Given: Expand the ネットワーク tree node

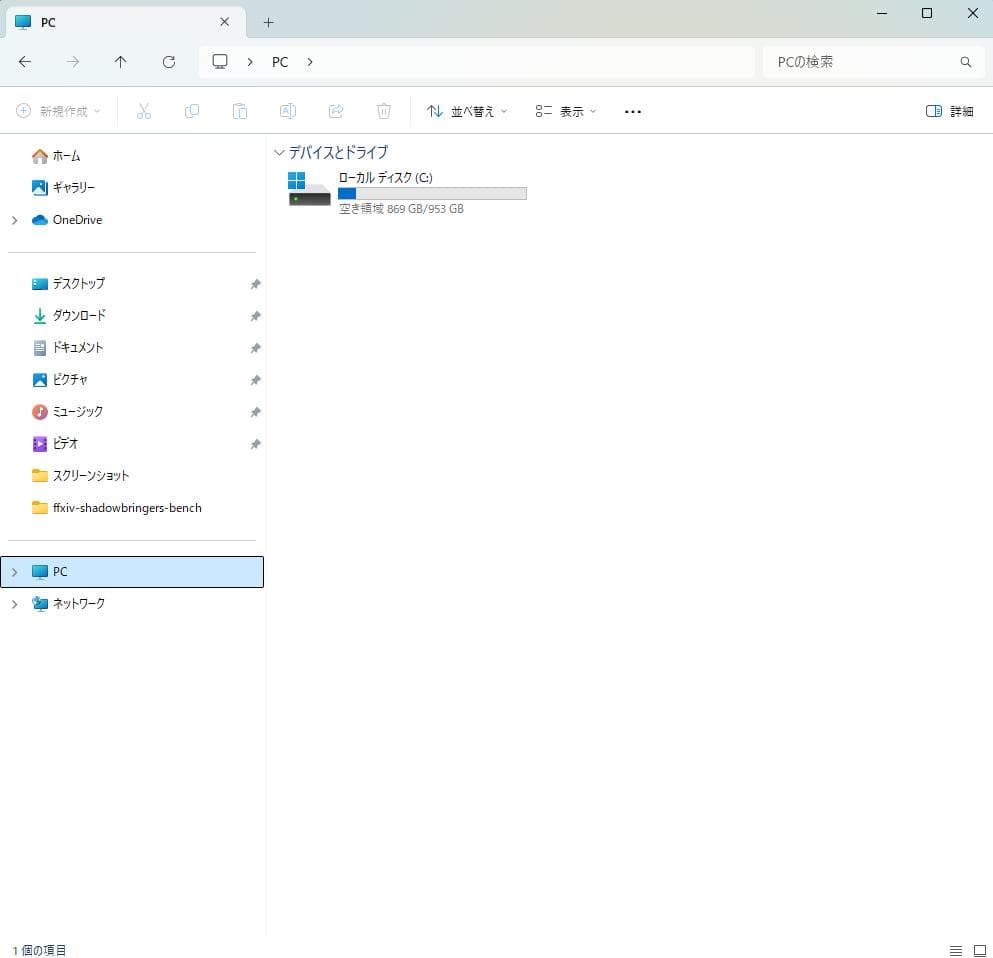Looking at the screenshot, I should pyautogui.click(x=14, y=604).
